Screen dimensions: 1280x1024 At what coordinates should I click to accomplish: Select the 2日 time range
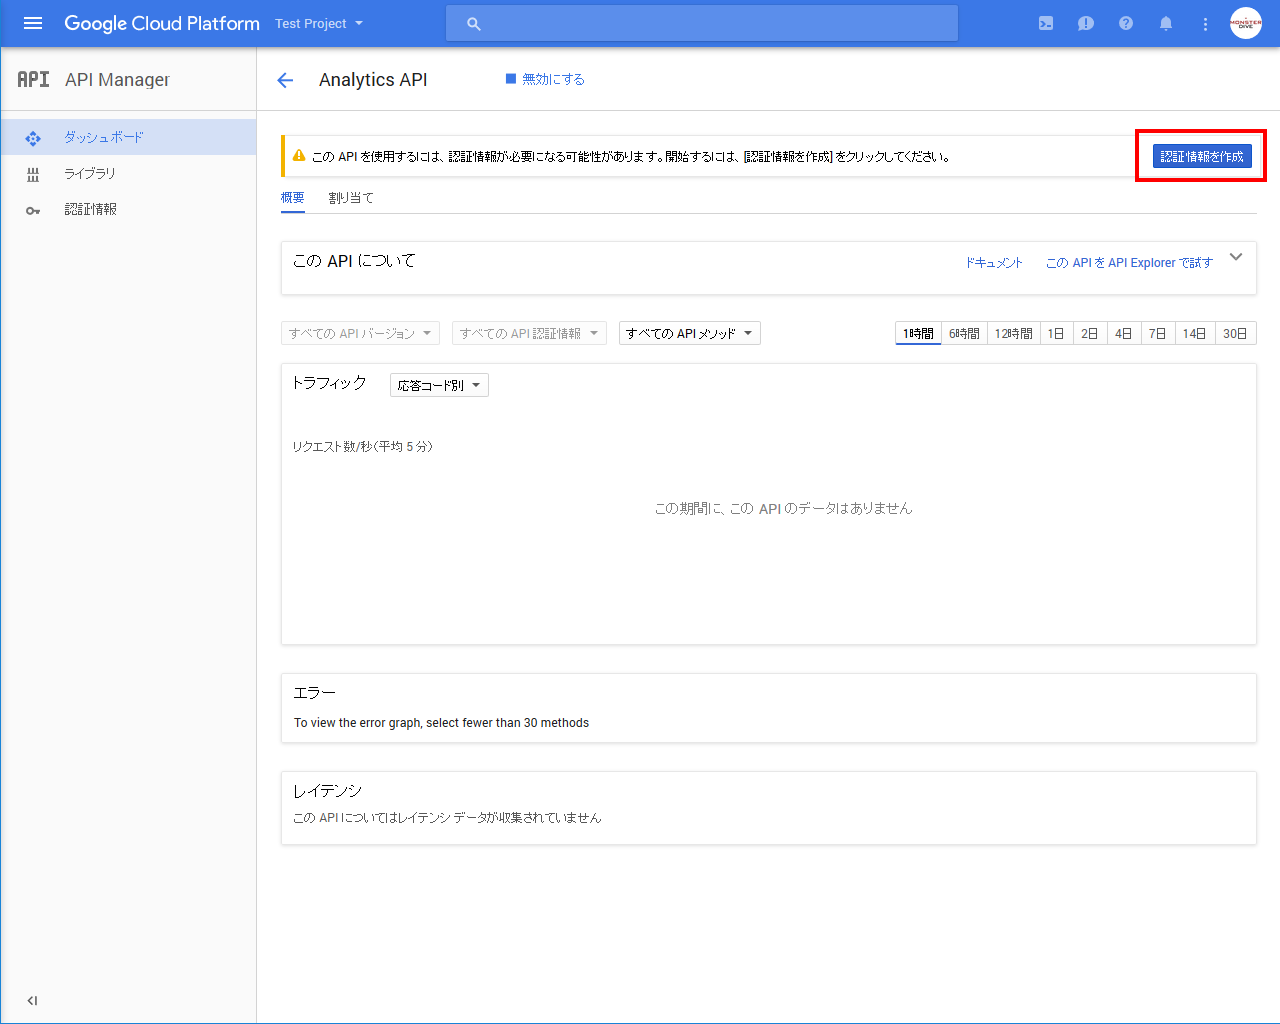pyautogui.click(x=1090, y=333)
